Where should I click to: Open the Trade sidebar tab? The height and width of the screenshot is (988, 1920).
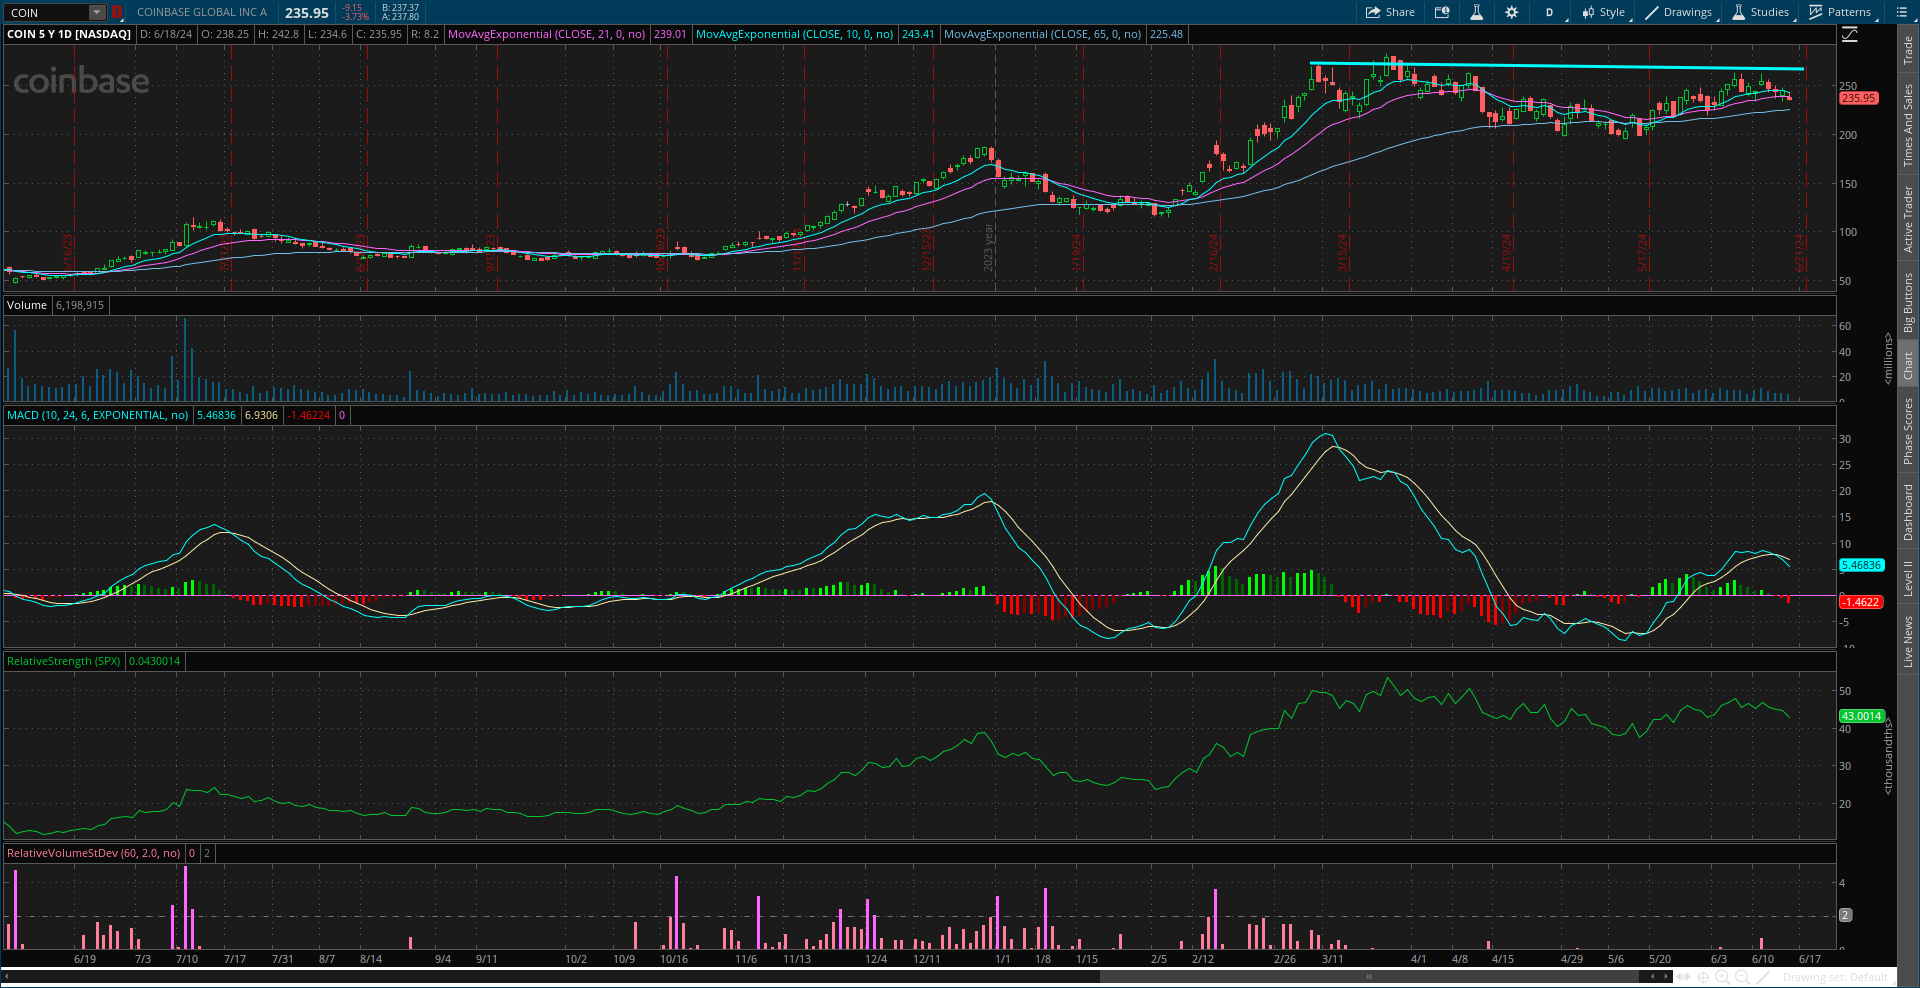1908,50
